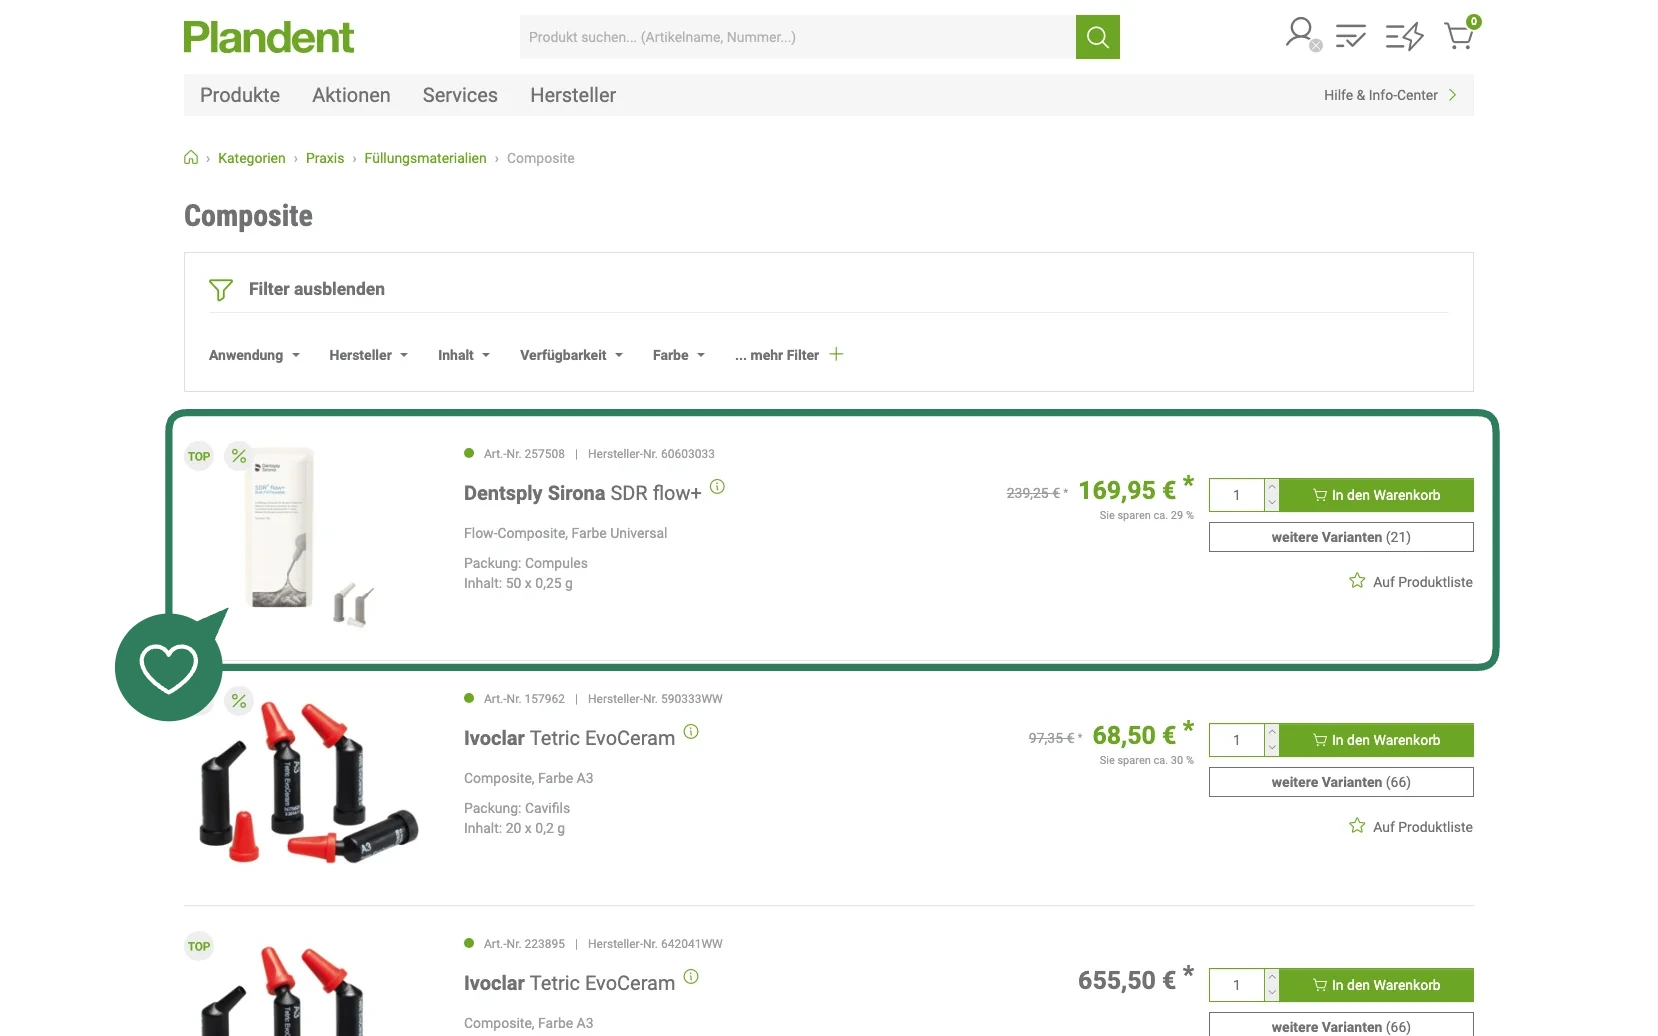Viewport: 1658px width, 1036px height.
Task: Add Tetric EvoCeram 223895 In den Warenkorb
Action: coord(1376,985)
